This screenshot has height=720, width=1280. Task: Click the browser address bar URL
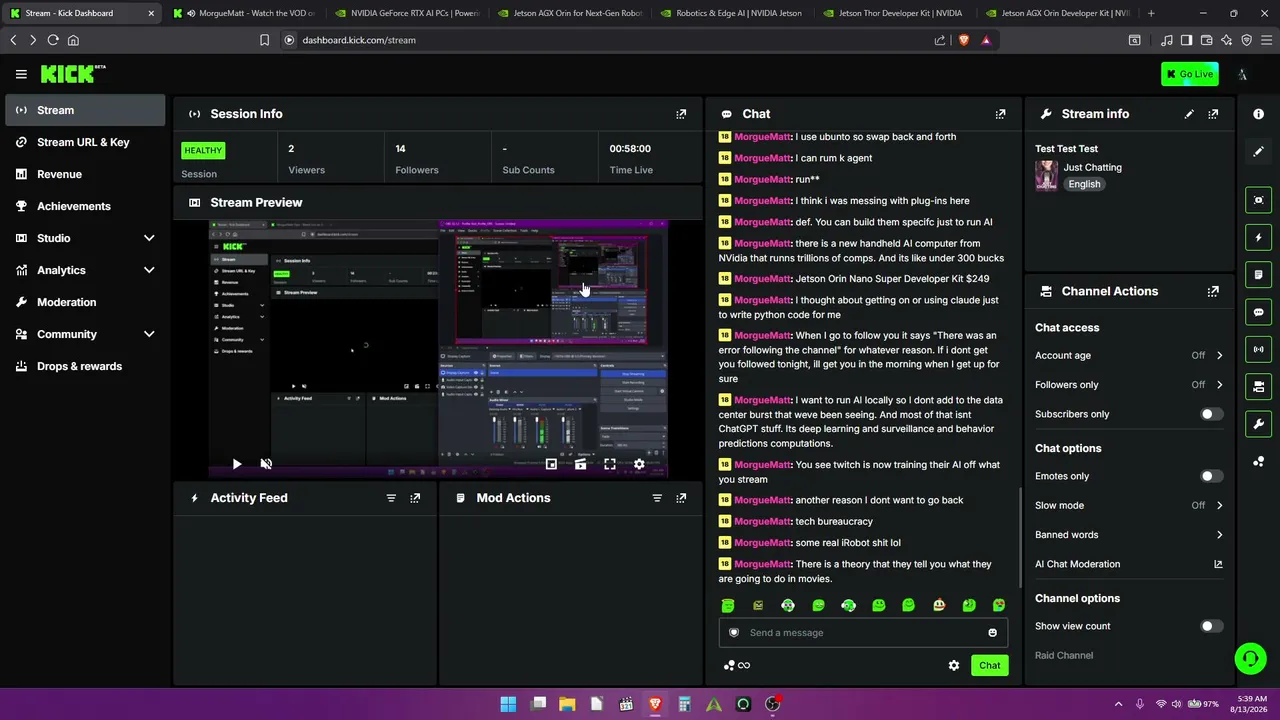click(x=359, y=40)
